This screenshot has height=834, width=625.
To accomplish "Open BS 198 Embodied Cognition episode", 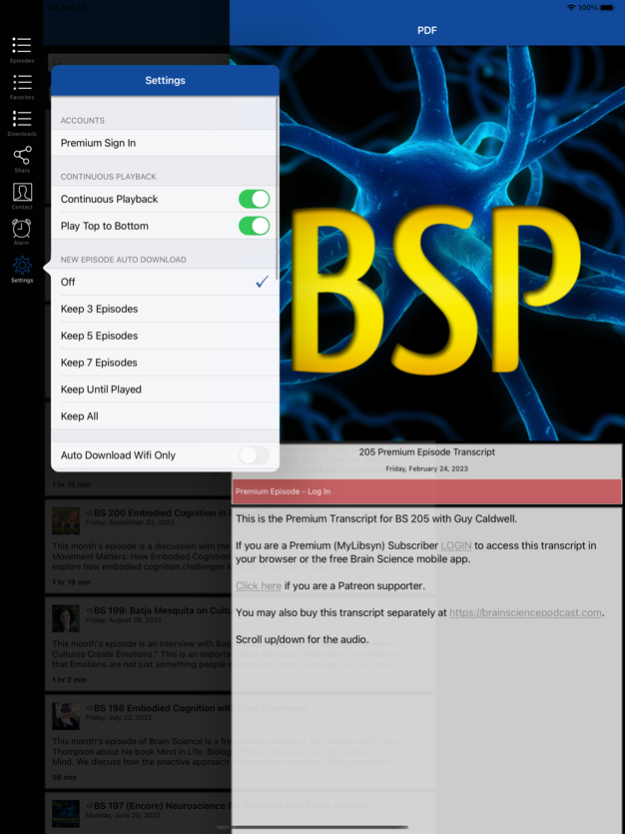I will coord(138,741).
